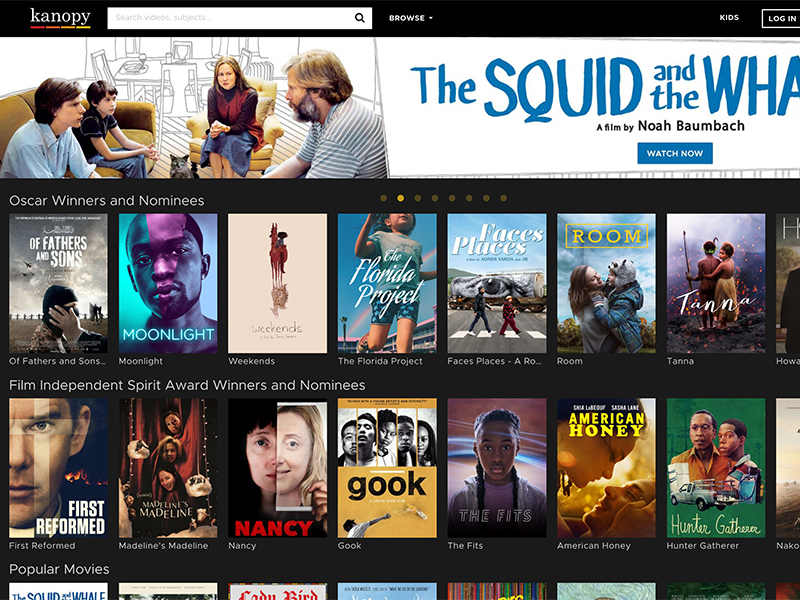Click the Gook title link
Image resolution: width=800 pixels, height=600 pixels.
coord(349,546)
